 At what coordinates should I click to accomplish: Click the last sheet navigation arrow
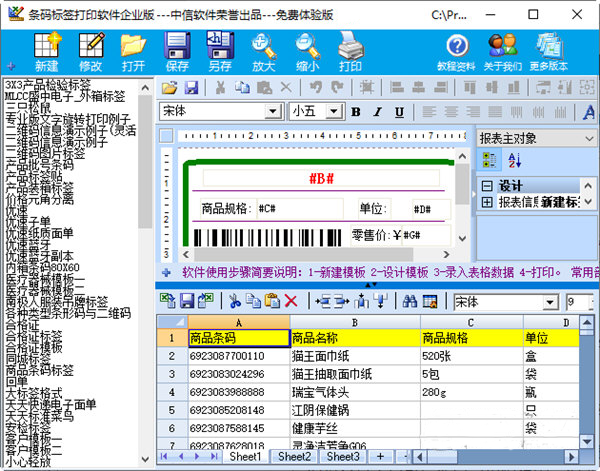[214, 456]
